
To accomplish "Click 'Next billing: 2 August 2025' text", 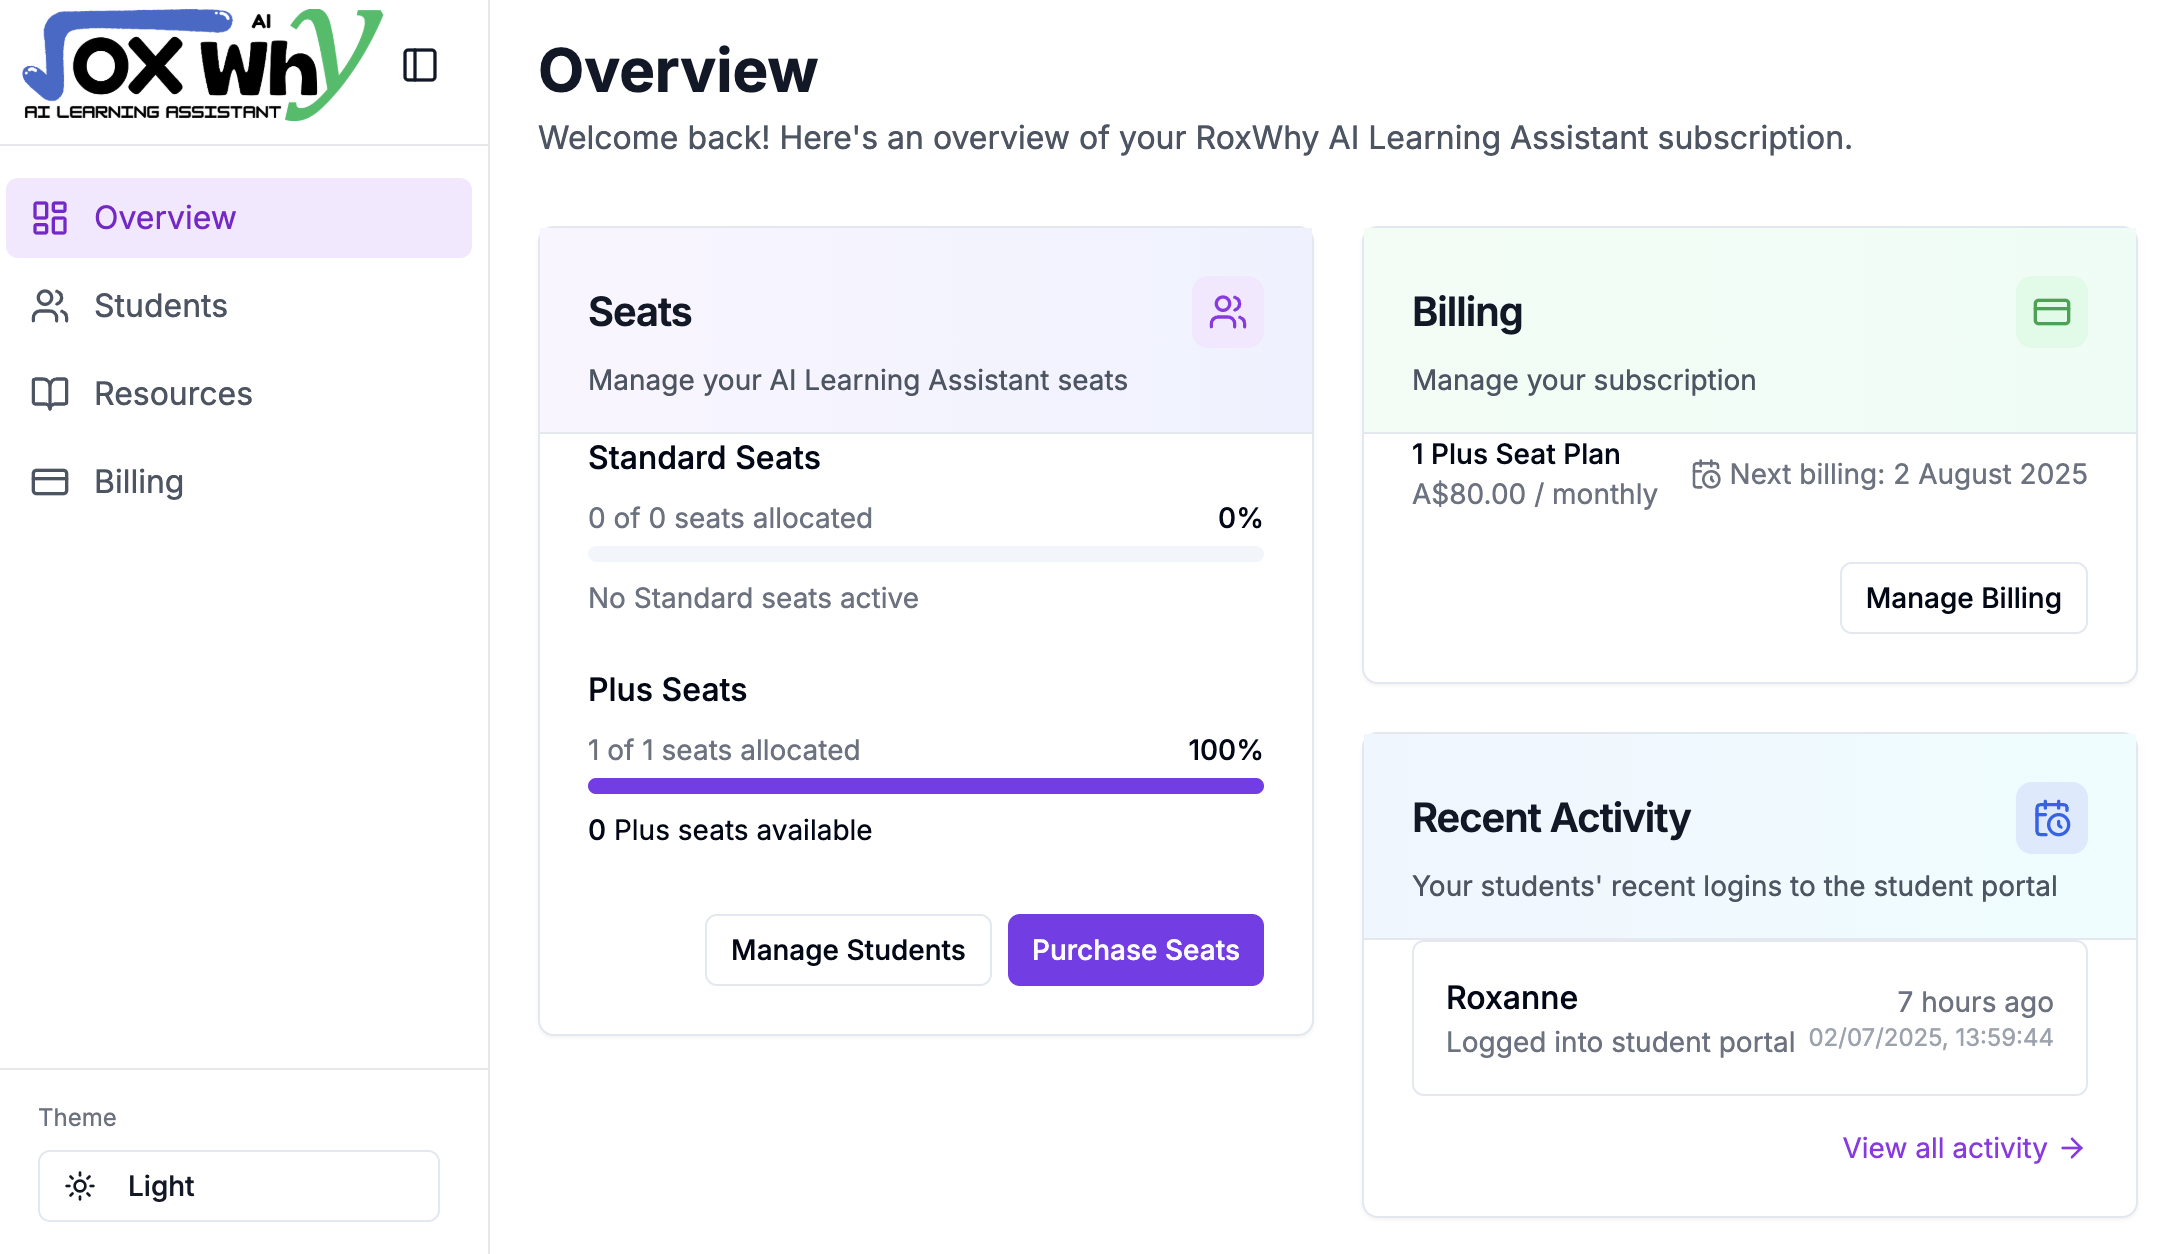I will [x=1908, y=474].
